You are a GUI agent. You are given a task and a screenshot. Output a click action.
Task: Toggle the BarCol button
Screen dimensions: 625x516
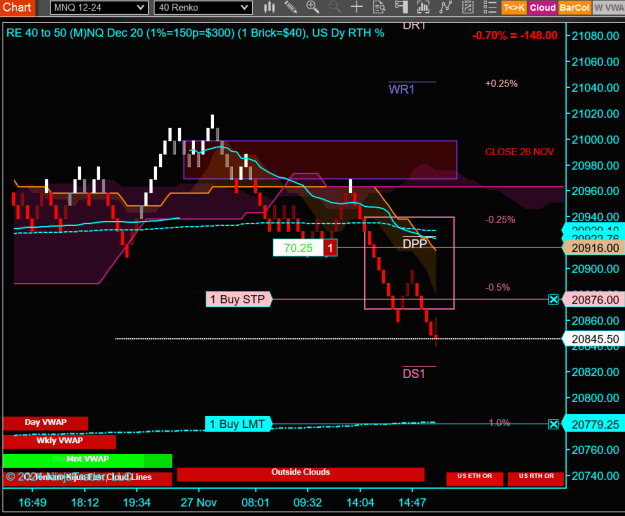tap(574, 8)
